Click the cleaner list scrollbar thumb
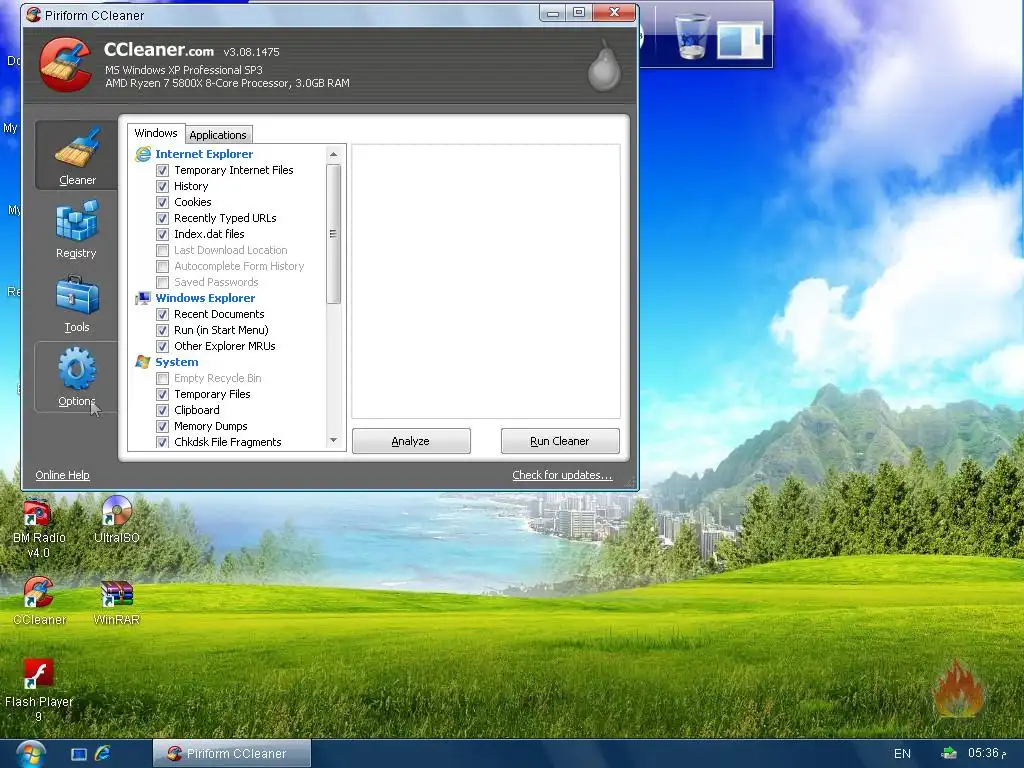The width and height of the screenshot is (1024, 768). pos(334,234)
